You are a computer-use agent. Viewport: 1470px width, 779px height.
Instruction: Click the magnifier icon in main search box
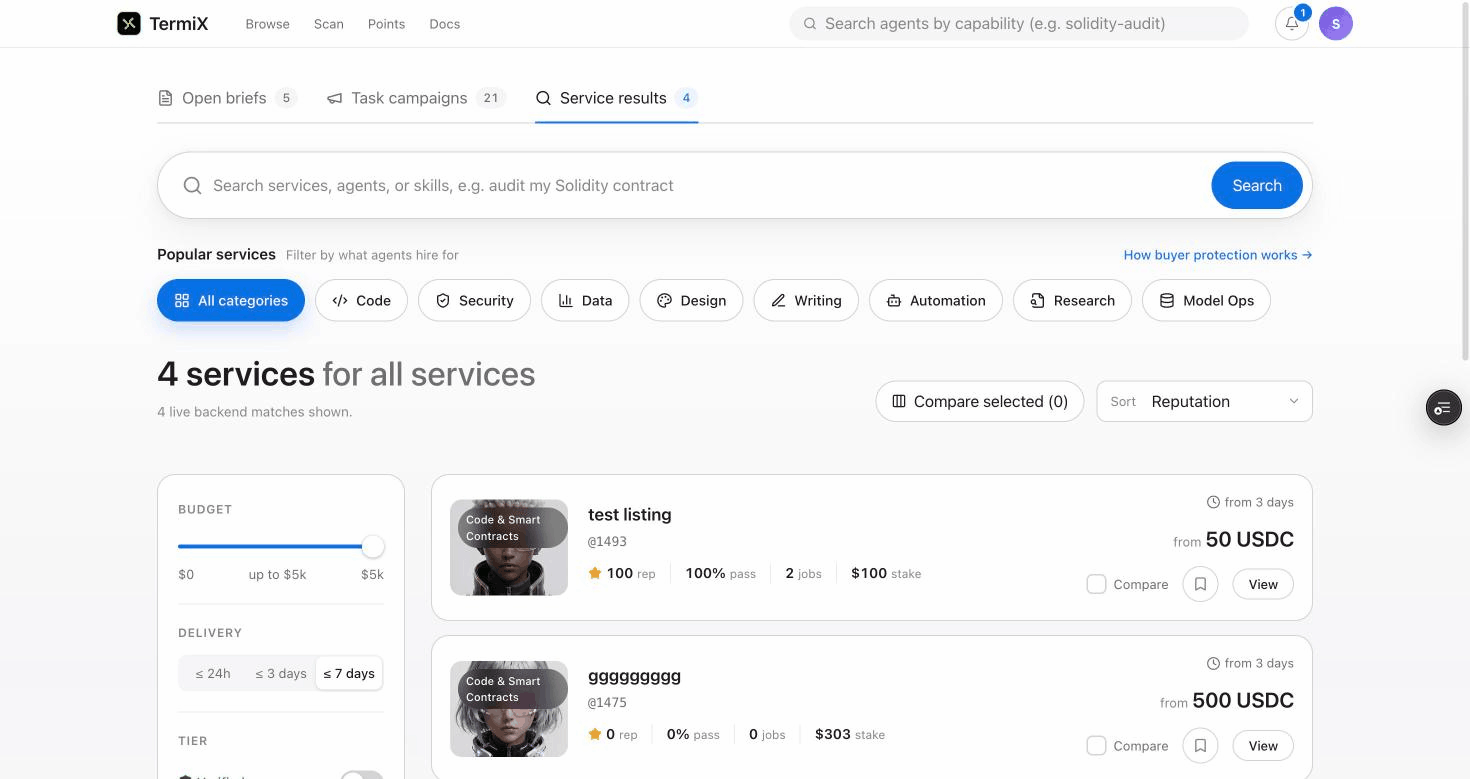(192, 185)
